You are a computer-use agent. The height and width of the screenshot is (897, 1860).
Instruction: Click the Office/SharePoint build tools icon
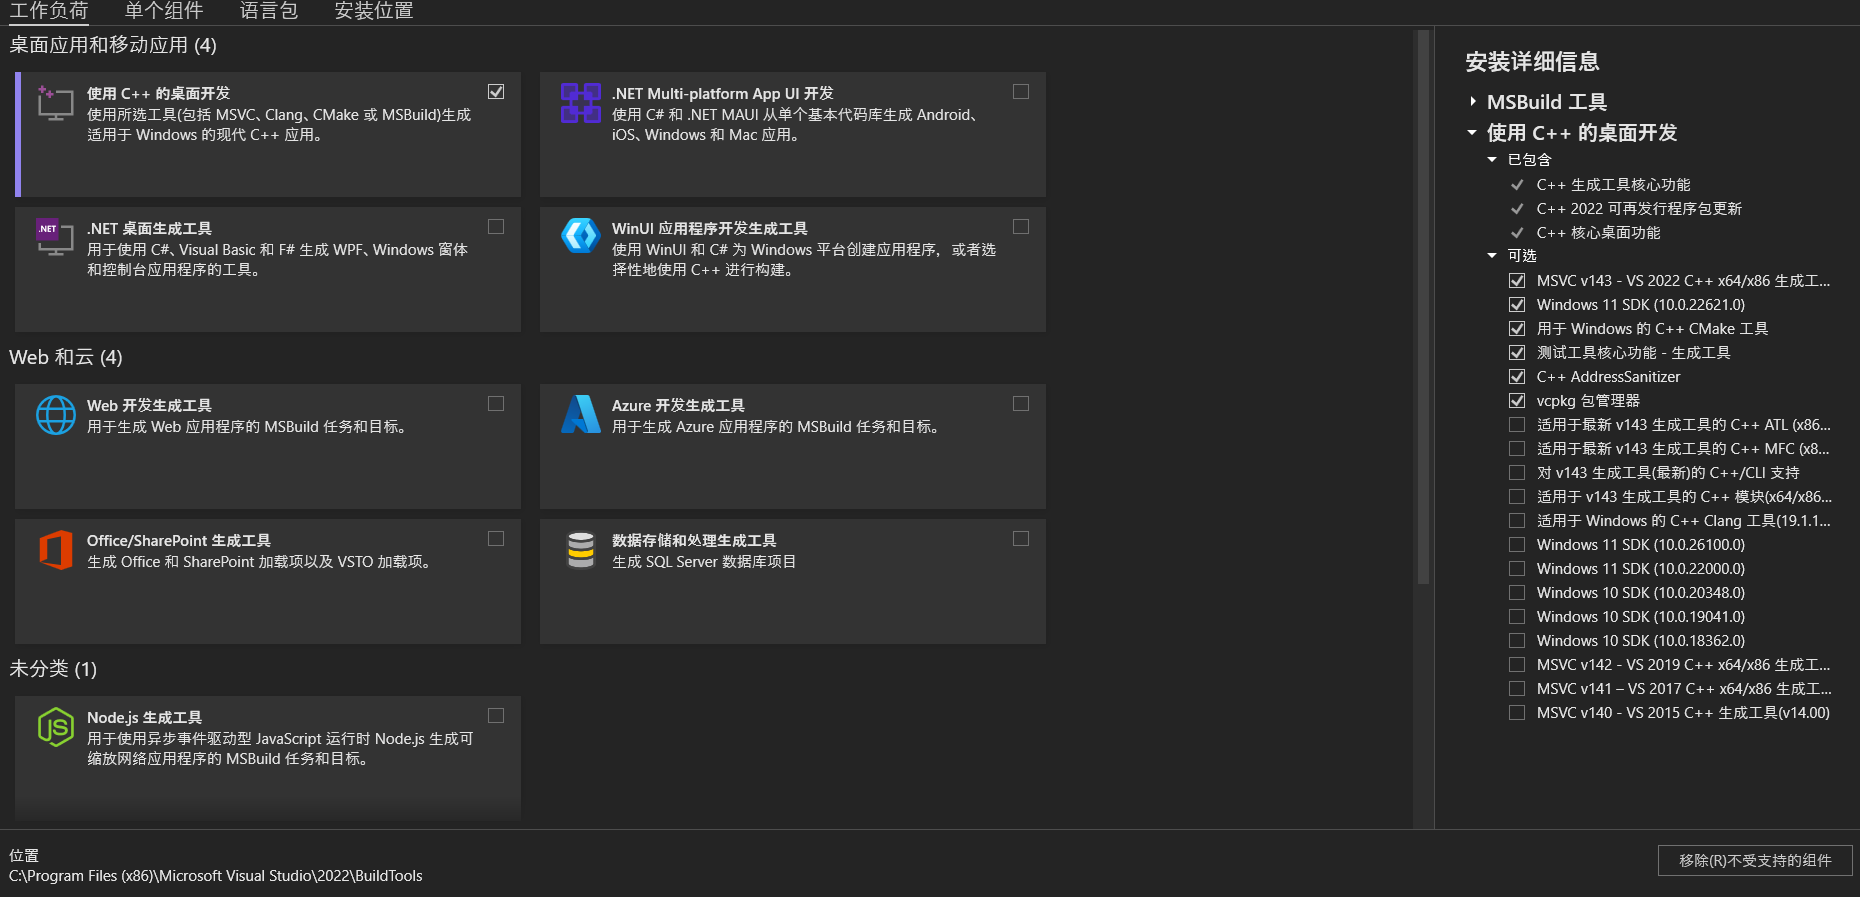click(56, 550)
